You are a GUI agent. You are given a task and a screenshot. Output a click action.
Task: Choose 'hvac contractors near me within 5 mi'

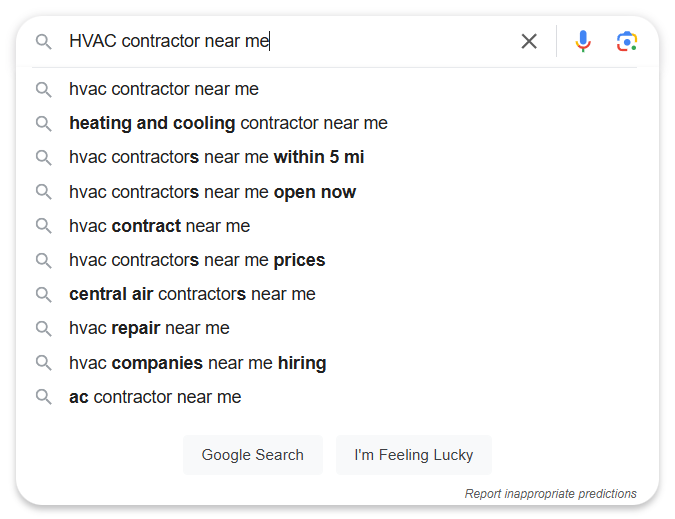(337, 158)
